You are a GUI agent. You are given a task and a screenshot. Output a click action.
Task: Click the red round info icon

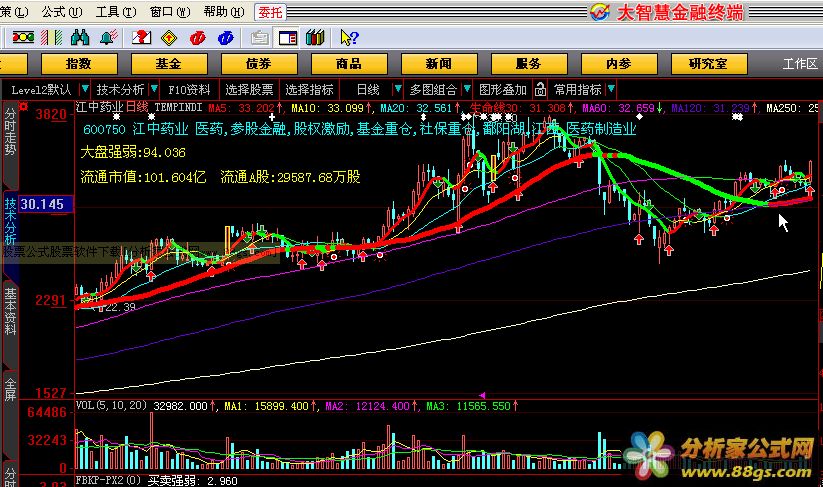coord(197,38)
